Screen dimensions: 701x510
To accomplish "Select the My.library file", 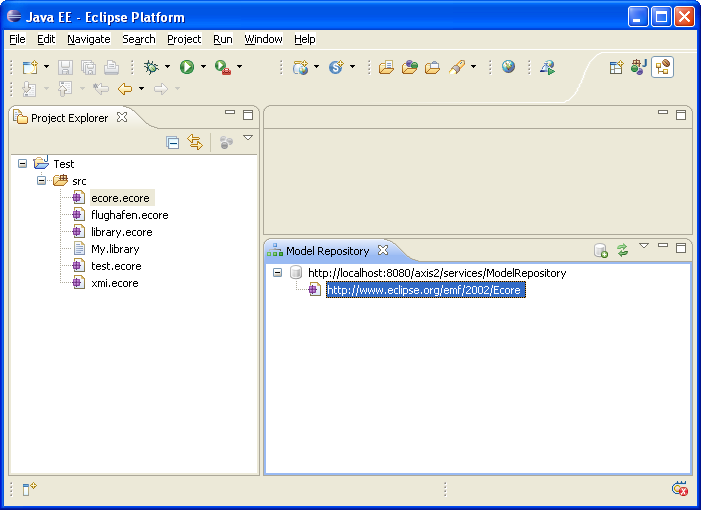I will [x=115, y=249].
